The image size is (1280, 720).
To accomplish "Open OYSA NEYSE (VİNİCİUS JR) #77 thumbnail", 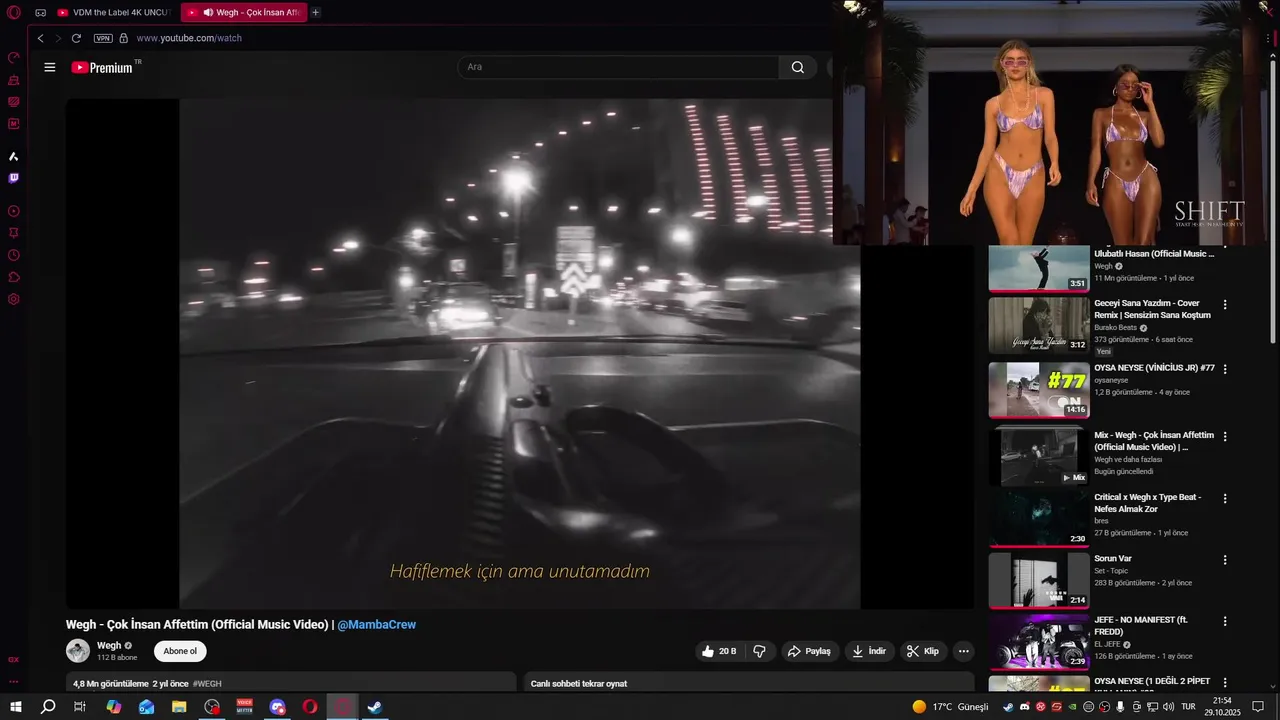I will click(1039, 390).
